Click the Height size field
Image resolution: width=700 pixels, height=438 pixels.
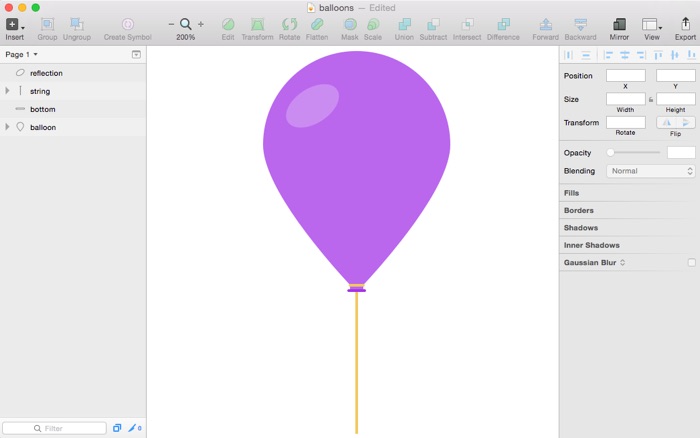click(675, 99)
